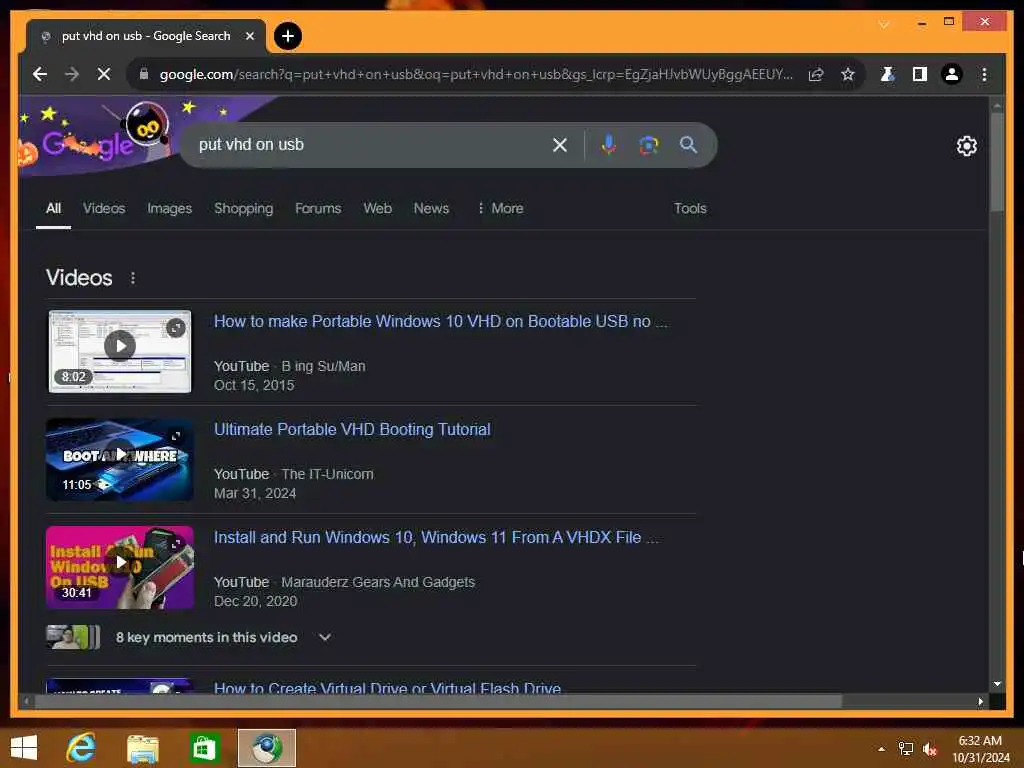Click the active Chrome taskbar button
1024x768 pixels.
pyautogui.click(x=266, y=748)
